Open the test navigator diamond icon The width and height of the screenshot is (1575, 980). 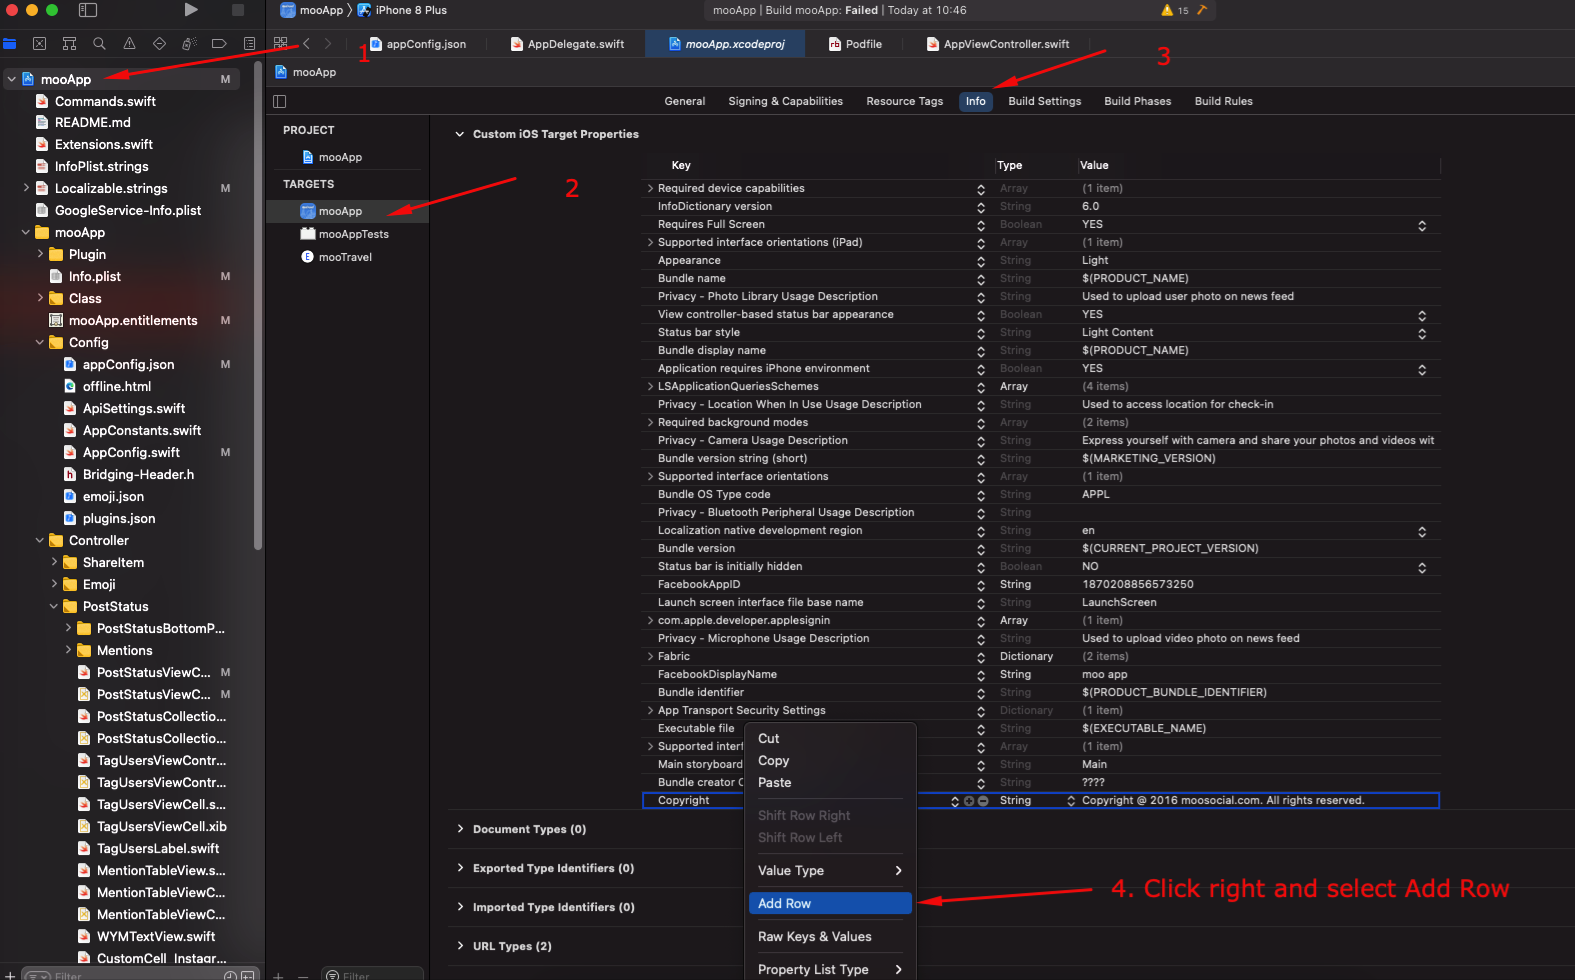(x=159, y=44)
